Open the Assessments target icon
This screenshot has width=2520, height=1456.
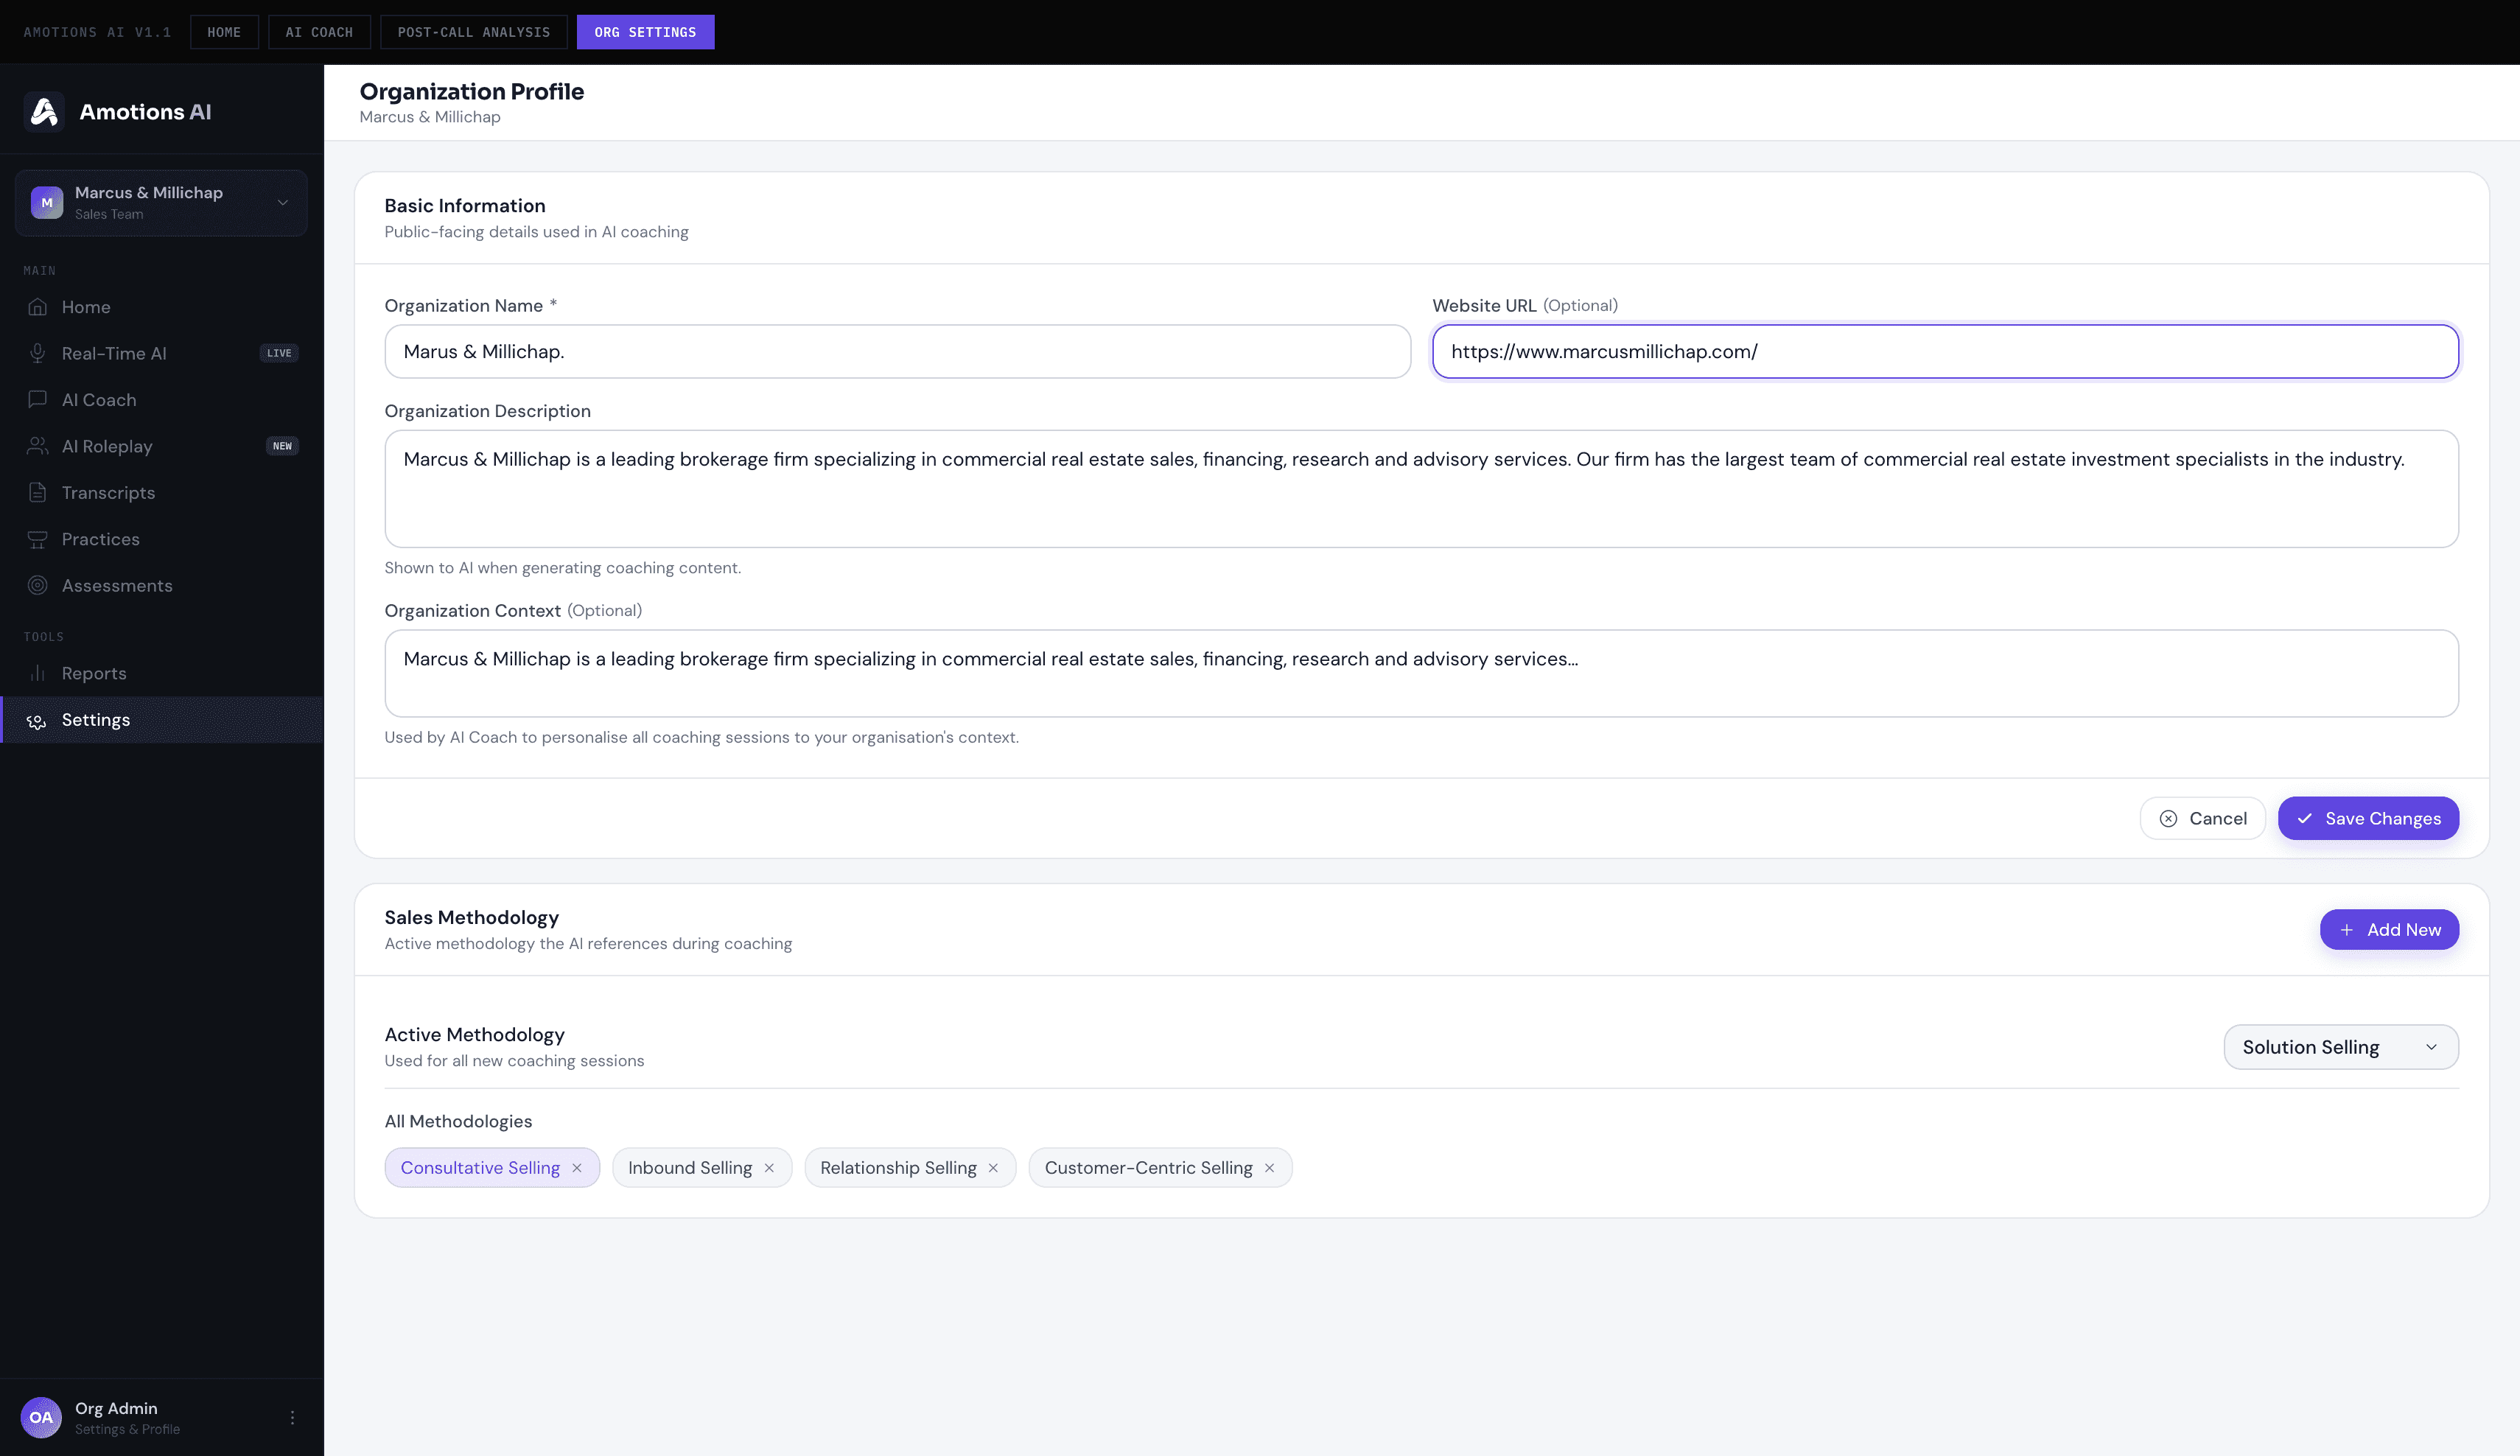point(37,585)
